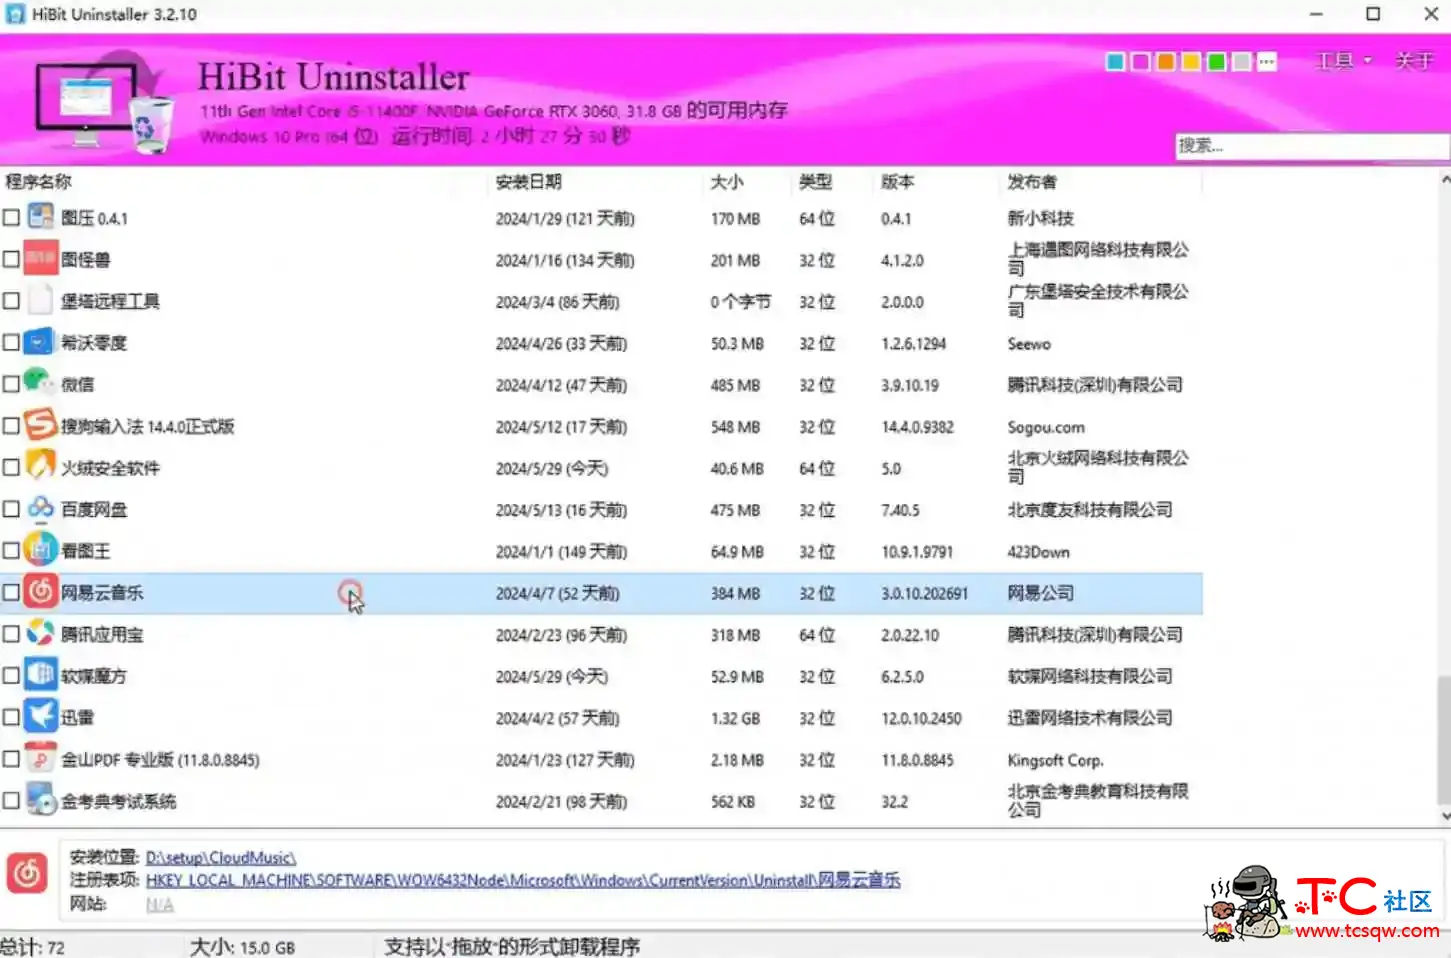Enable the checkbox for 迅雷
This screenshot has height=958, width=1451.
pyautogui.click(x=11, y=716)
